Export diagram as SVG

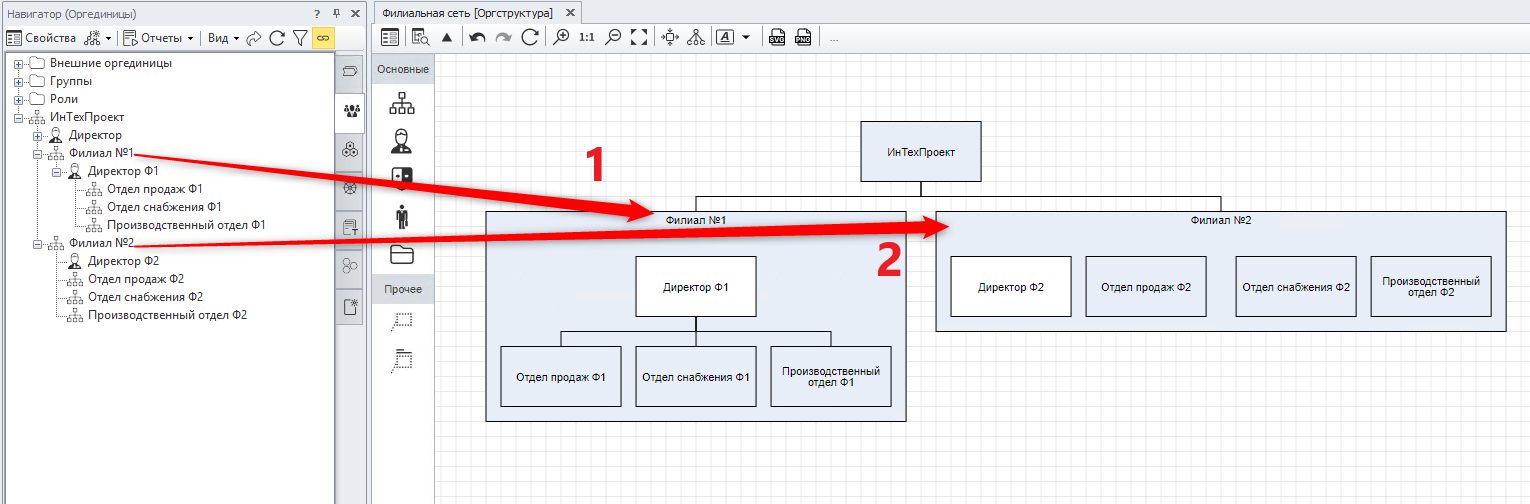(x=777, y=37)
